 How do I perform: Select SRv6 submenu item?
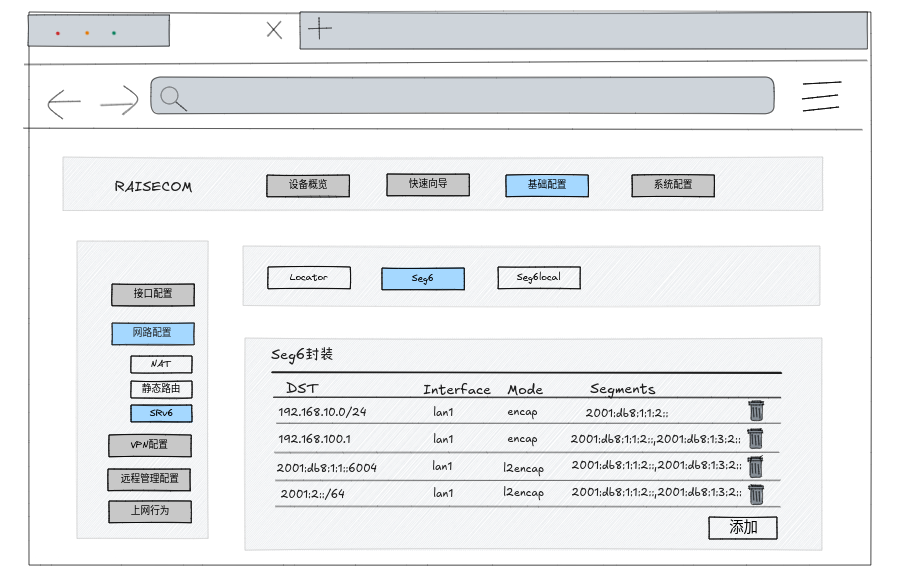click(162, 413)
